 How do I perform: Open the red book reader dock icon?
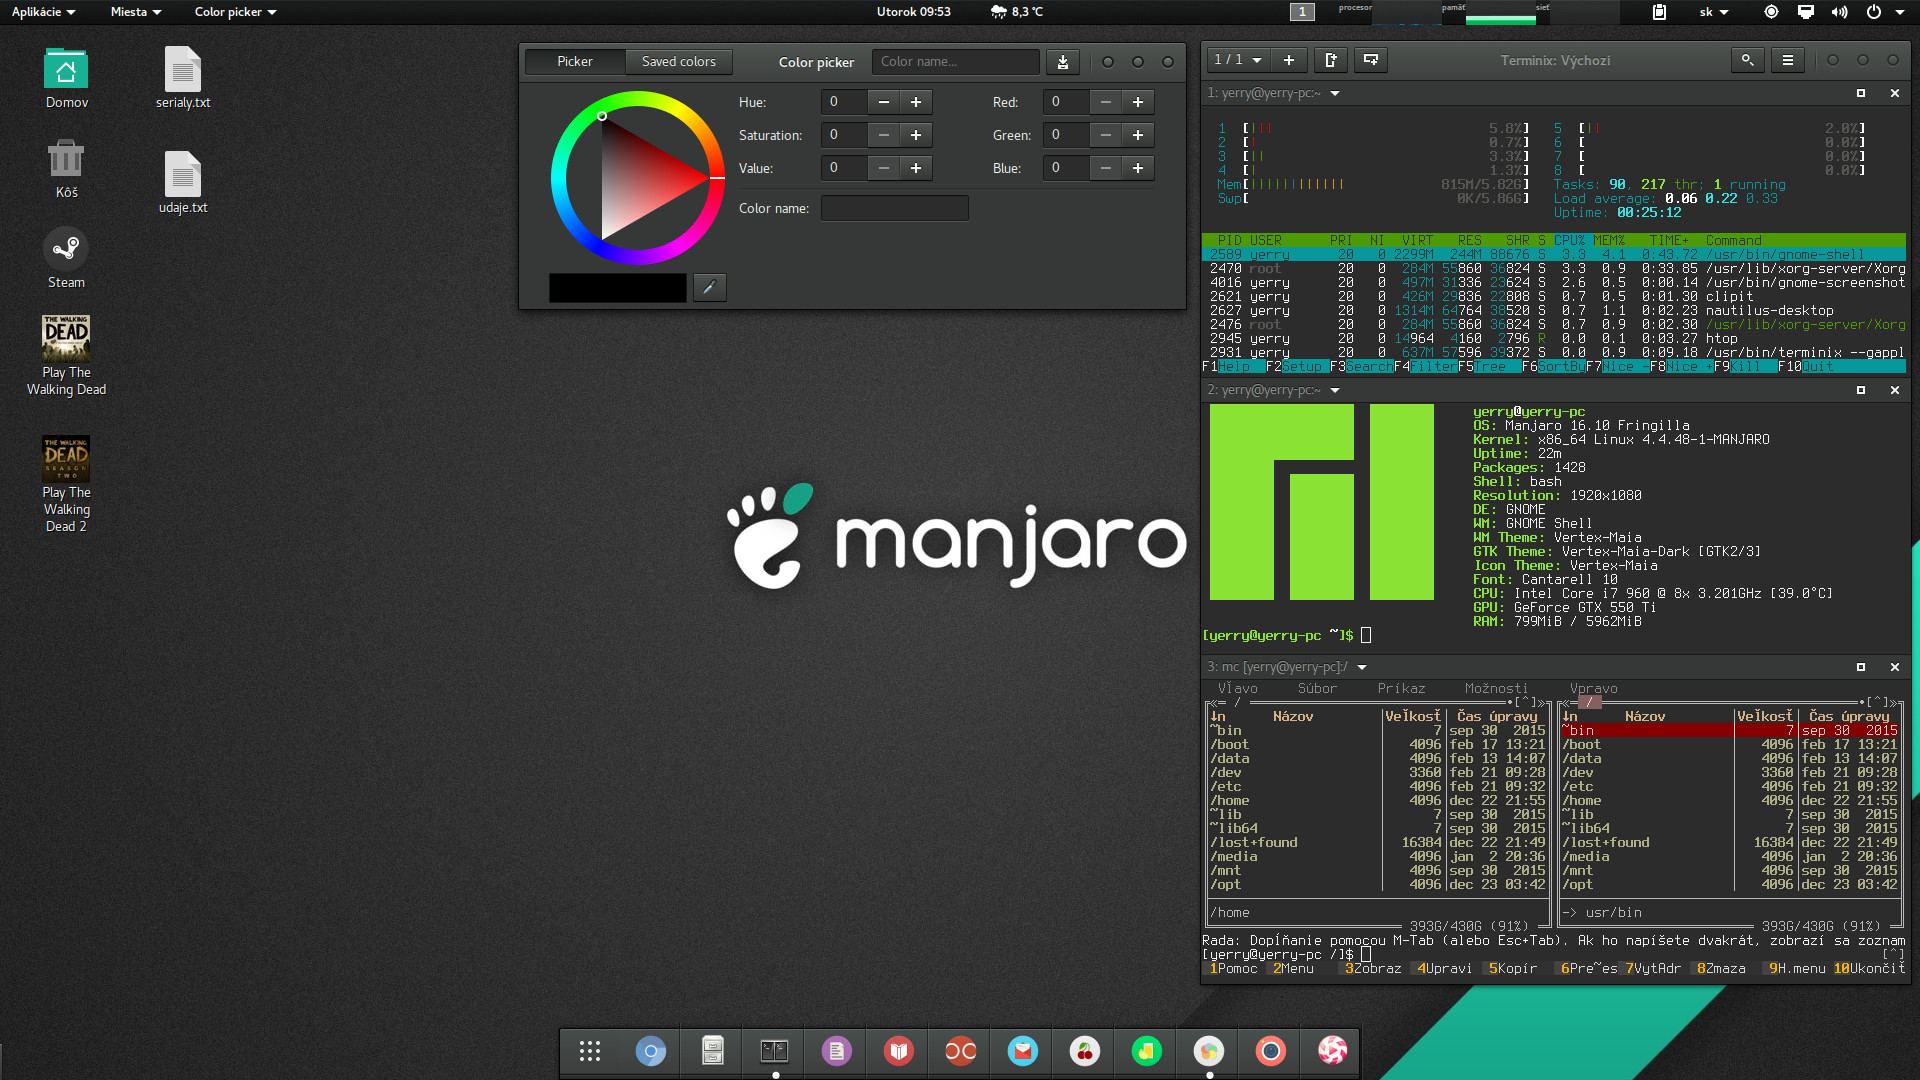pyautogui.click(x=899, y=1051)
